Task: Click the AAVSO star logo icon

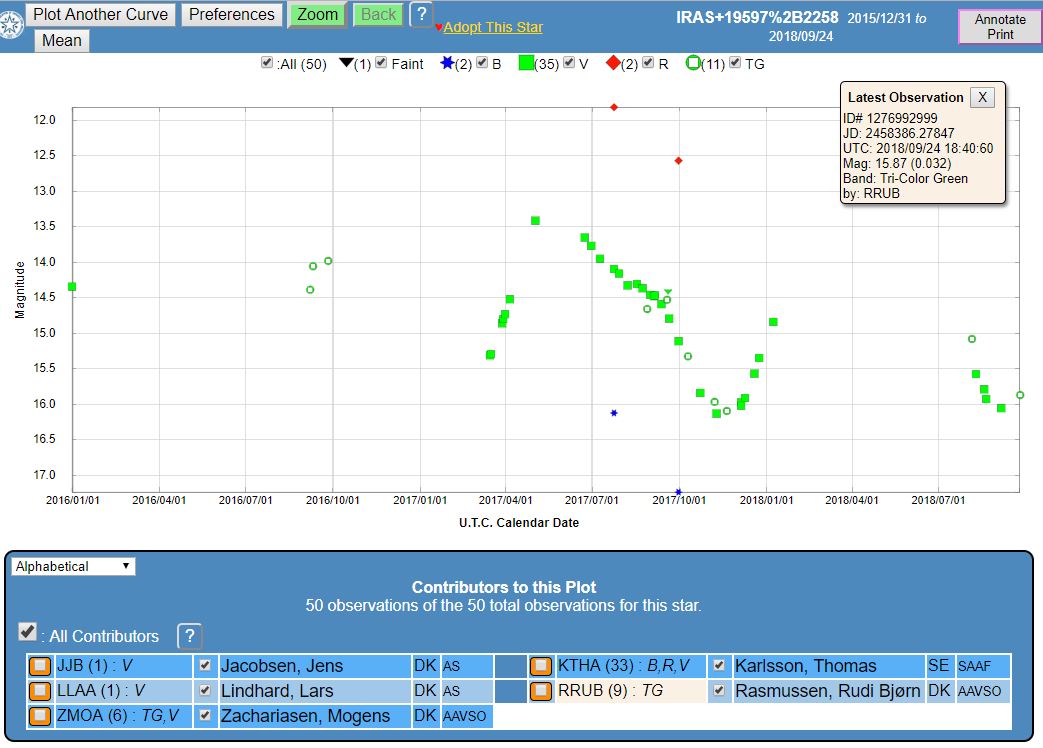Action: tap(11, 23)
